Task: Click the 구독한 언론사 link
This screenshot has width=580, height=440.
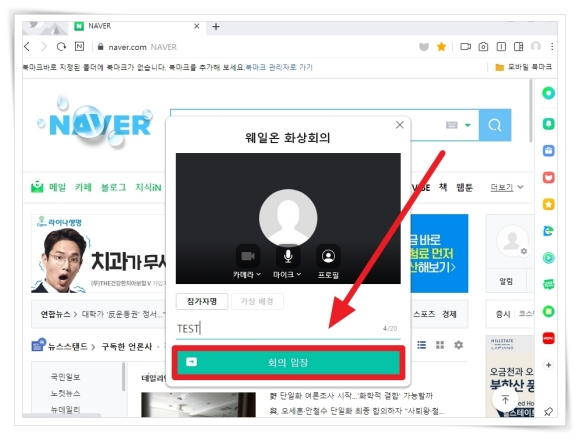Action: click(127, 346)
